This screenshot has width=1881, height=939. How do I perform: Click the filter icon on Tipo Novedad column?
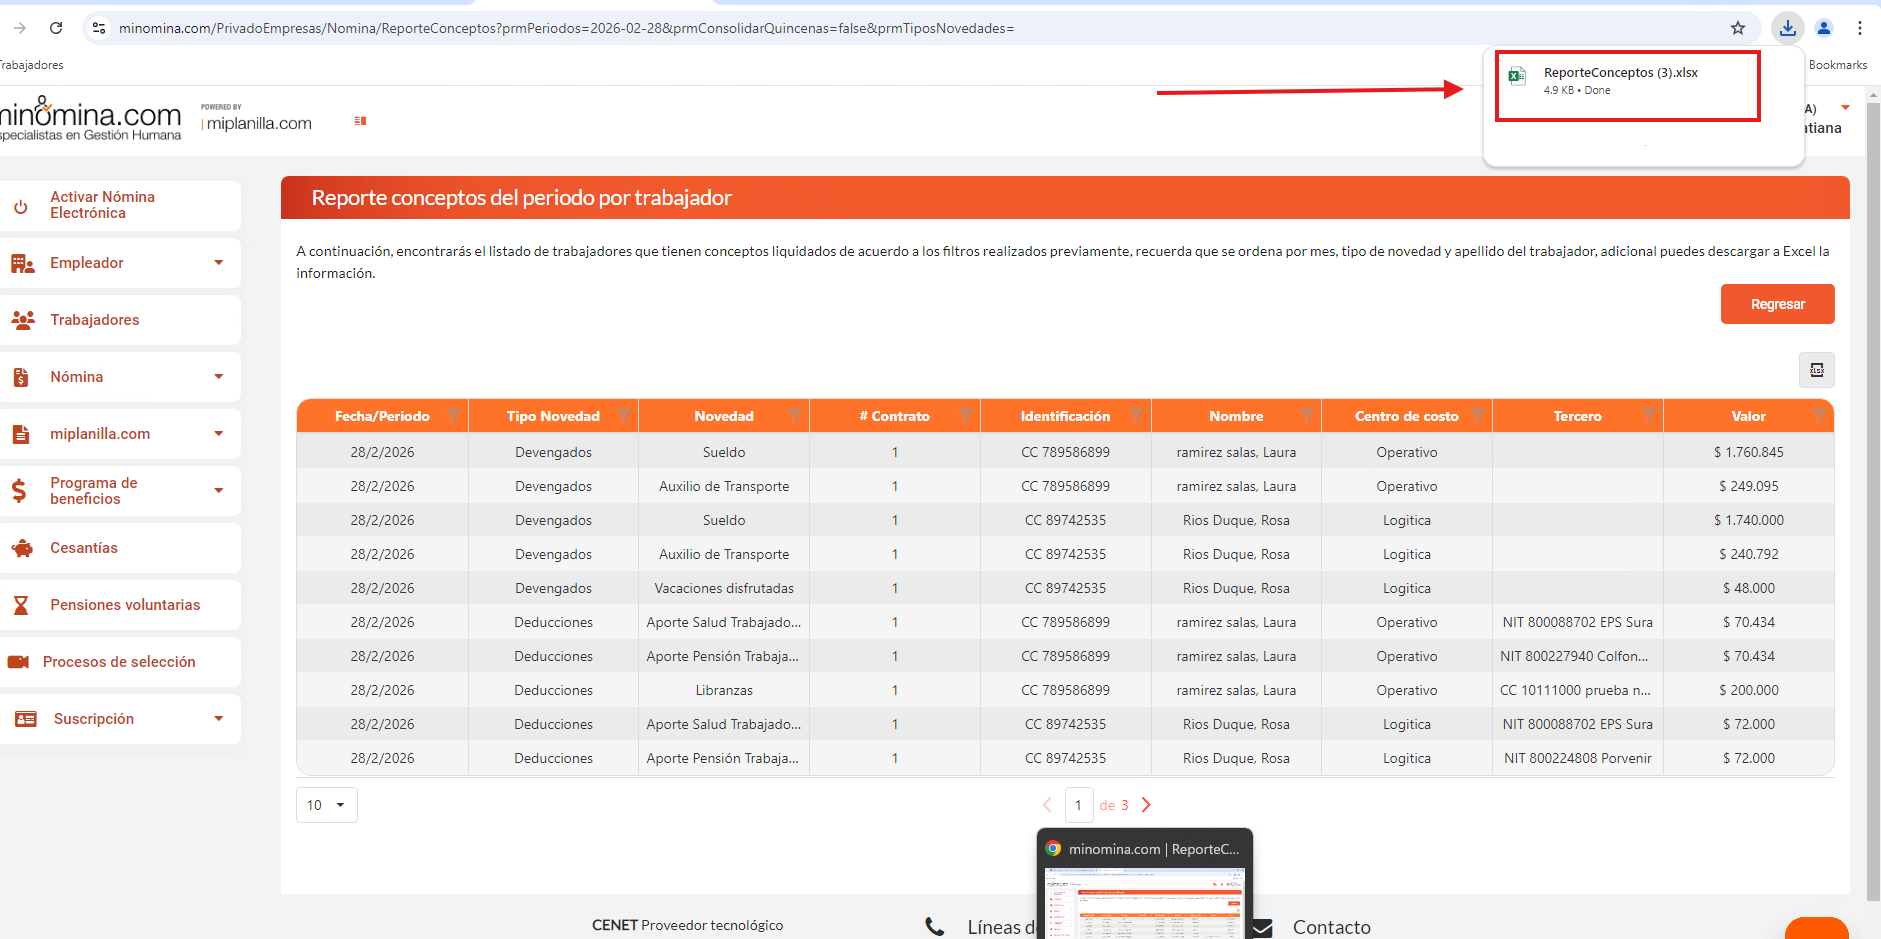(624, 414)
